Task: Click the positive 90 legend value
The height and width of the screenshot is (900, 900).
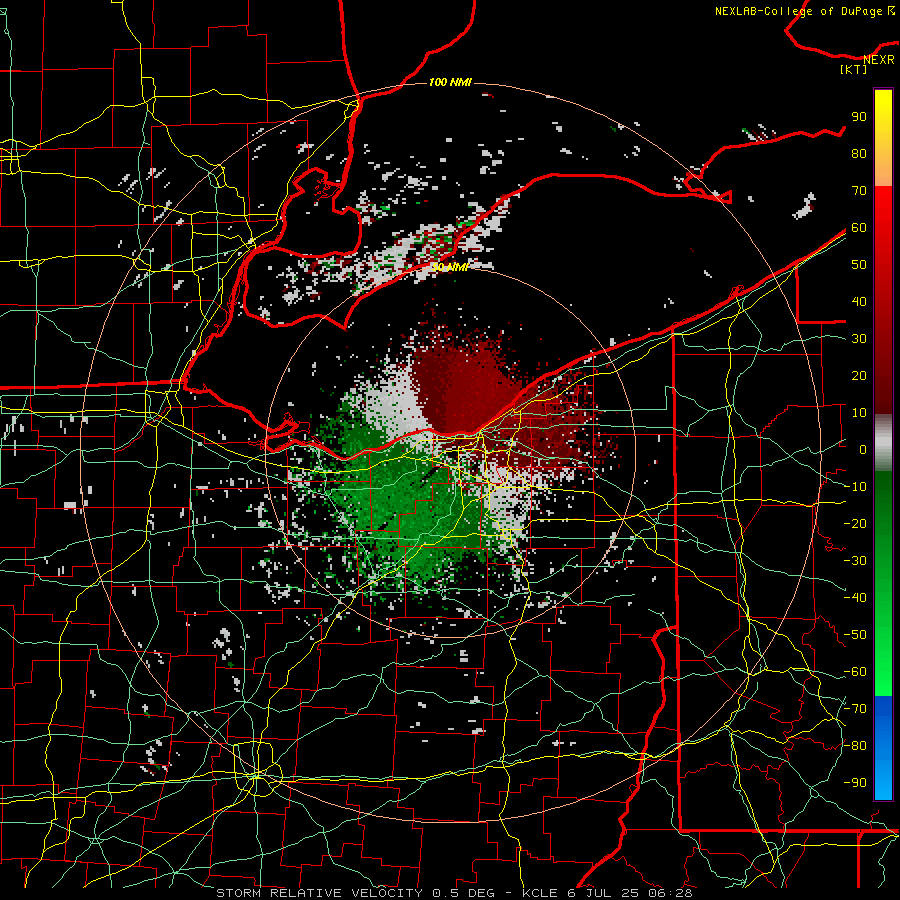Action: [x=859, y=117]
